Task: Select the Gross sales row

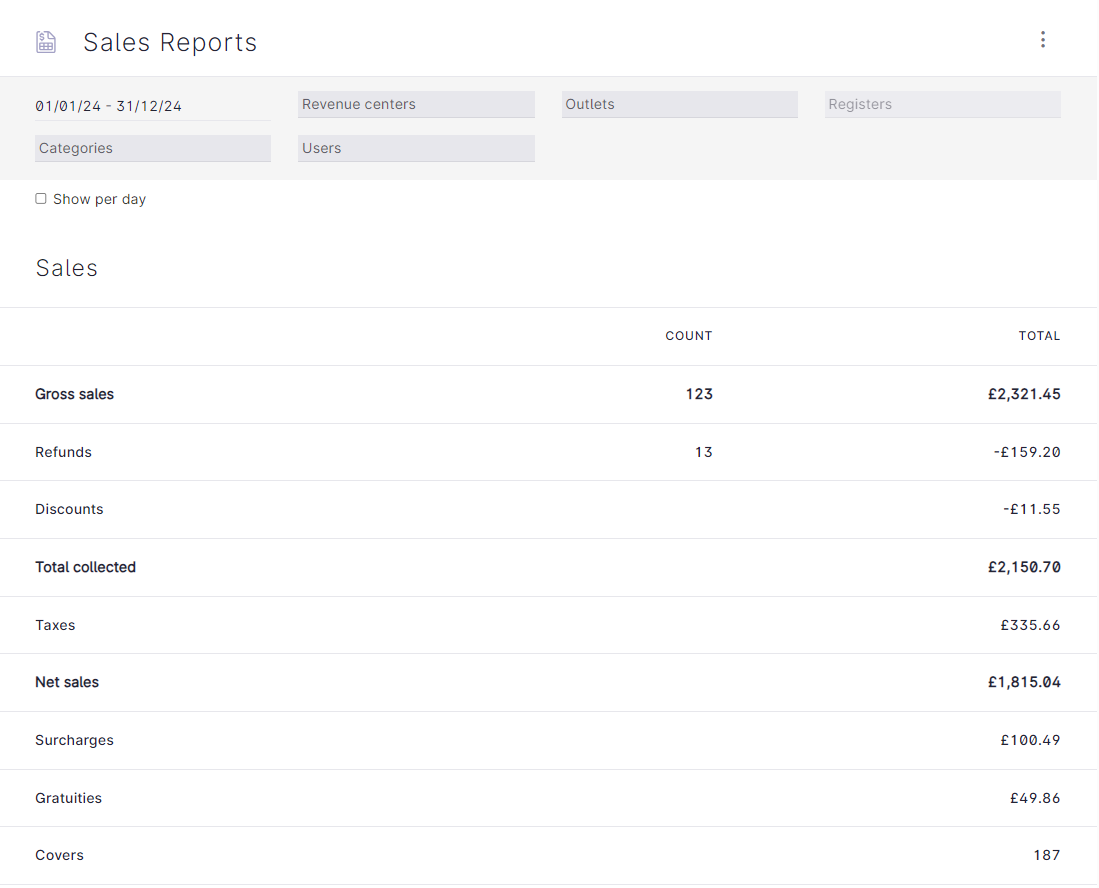Action: pyautogui.click(x=550, y=394)
